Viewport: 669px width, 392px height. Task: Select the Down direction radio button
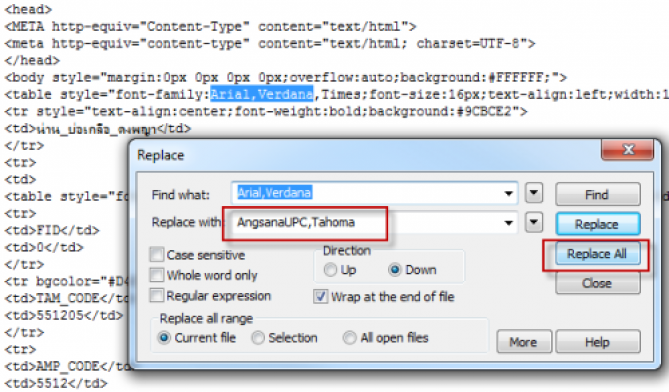click(395, 270)
